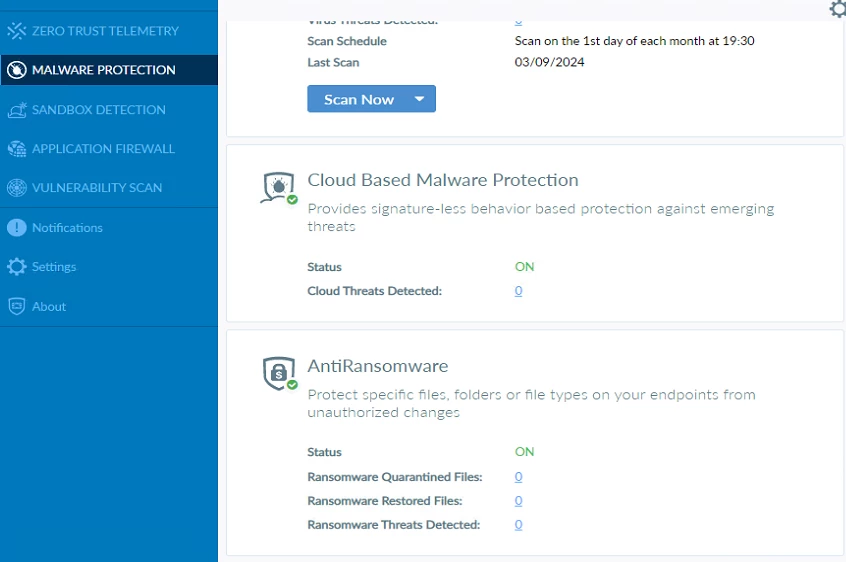The width and height of the screenshot is (846, 562).
Task: Click the AntiRansomware ON status
Action: tap(524, 451)
